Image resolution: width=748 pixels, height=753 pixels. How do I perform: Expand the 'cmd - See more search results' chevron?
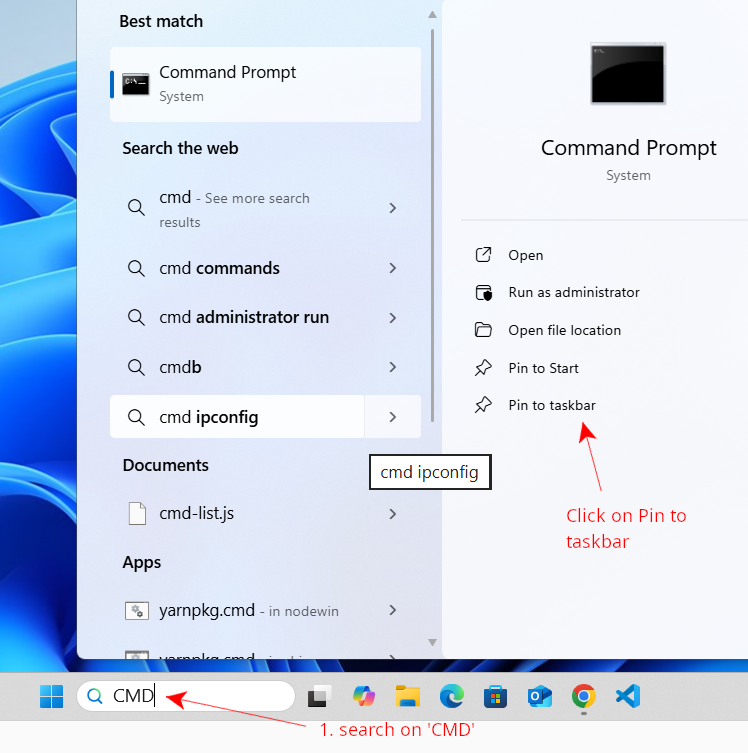tap(393, 208)
